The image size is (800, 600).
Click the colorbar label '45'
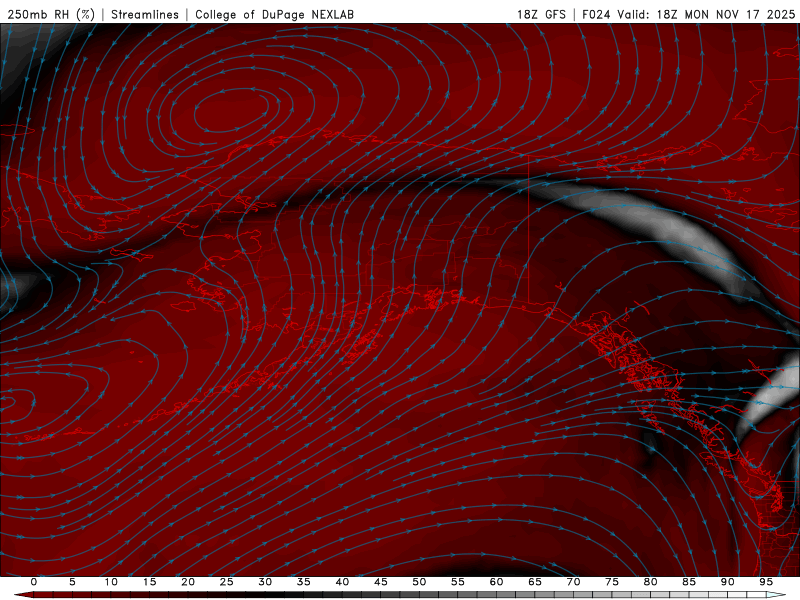[381, 582]
